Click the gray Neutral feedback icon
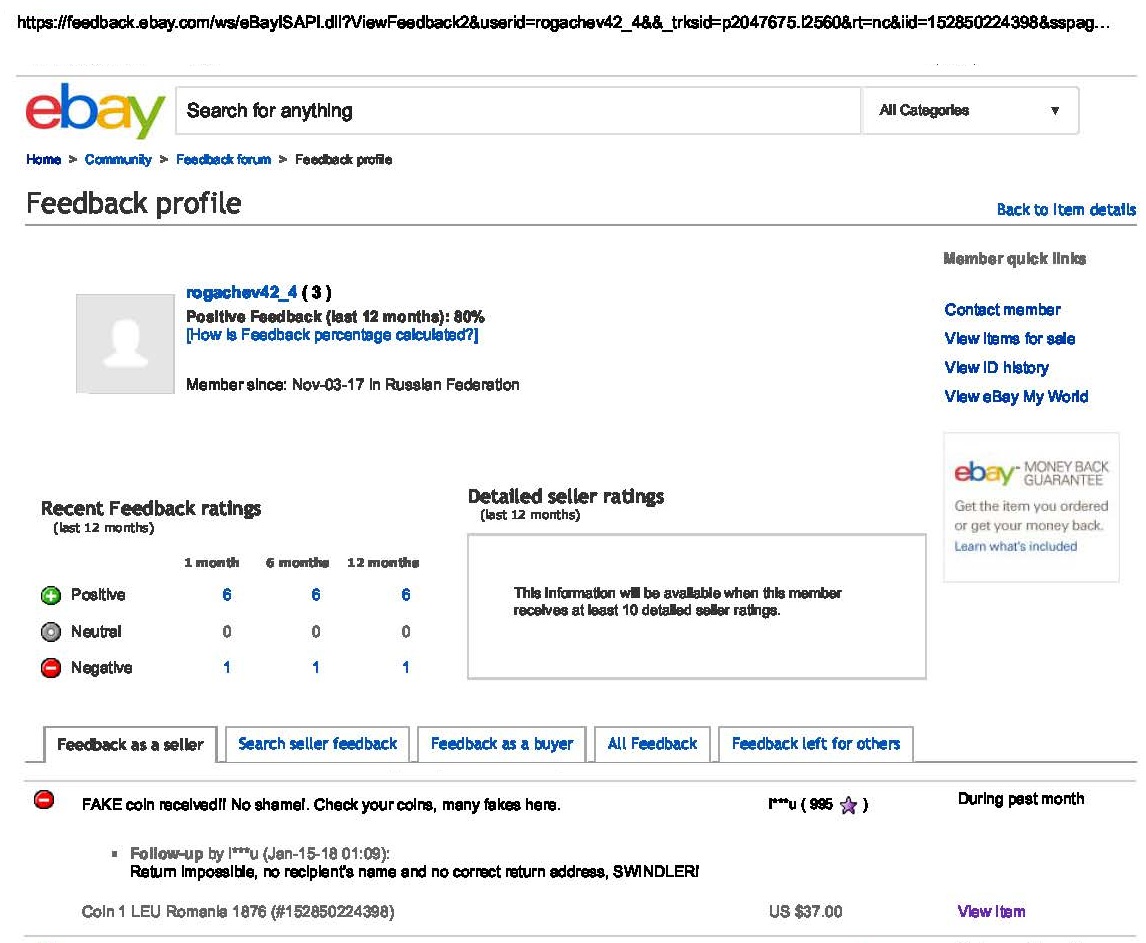Viewport: 1146px width, 943px height. 51,632
